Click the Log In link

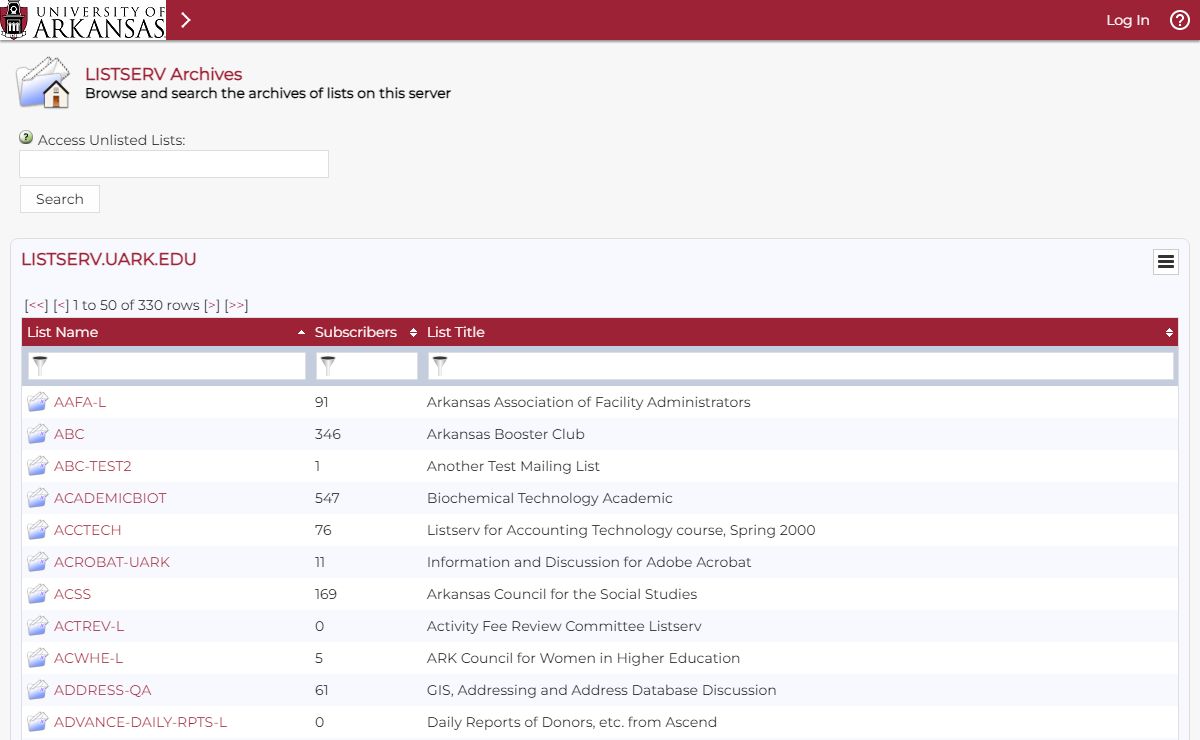(1127, 20)
